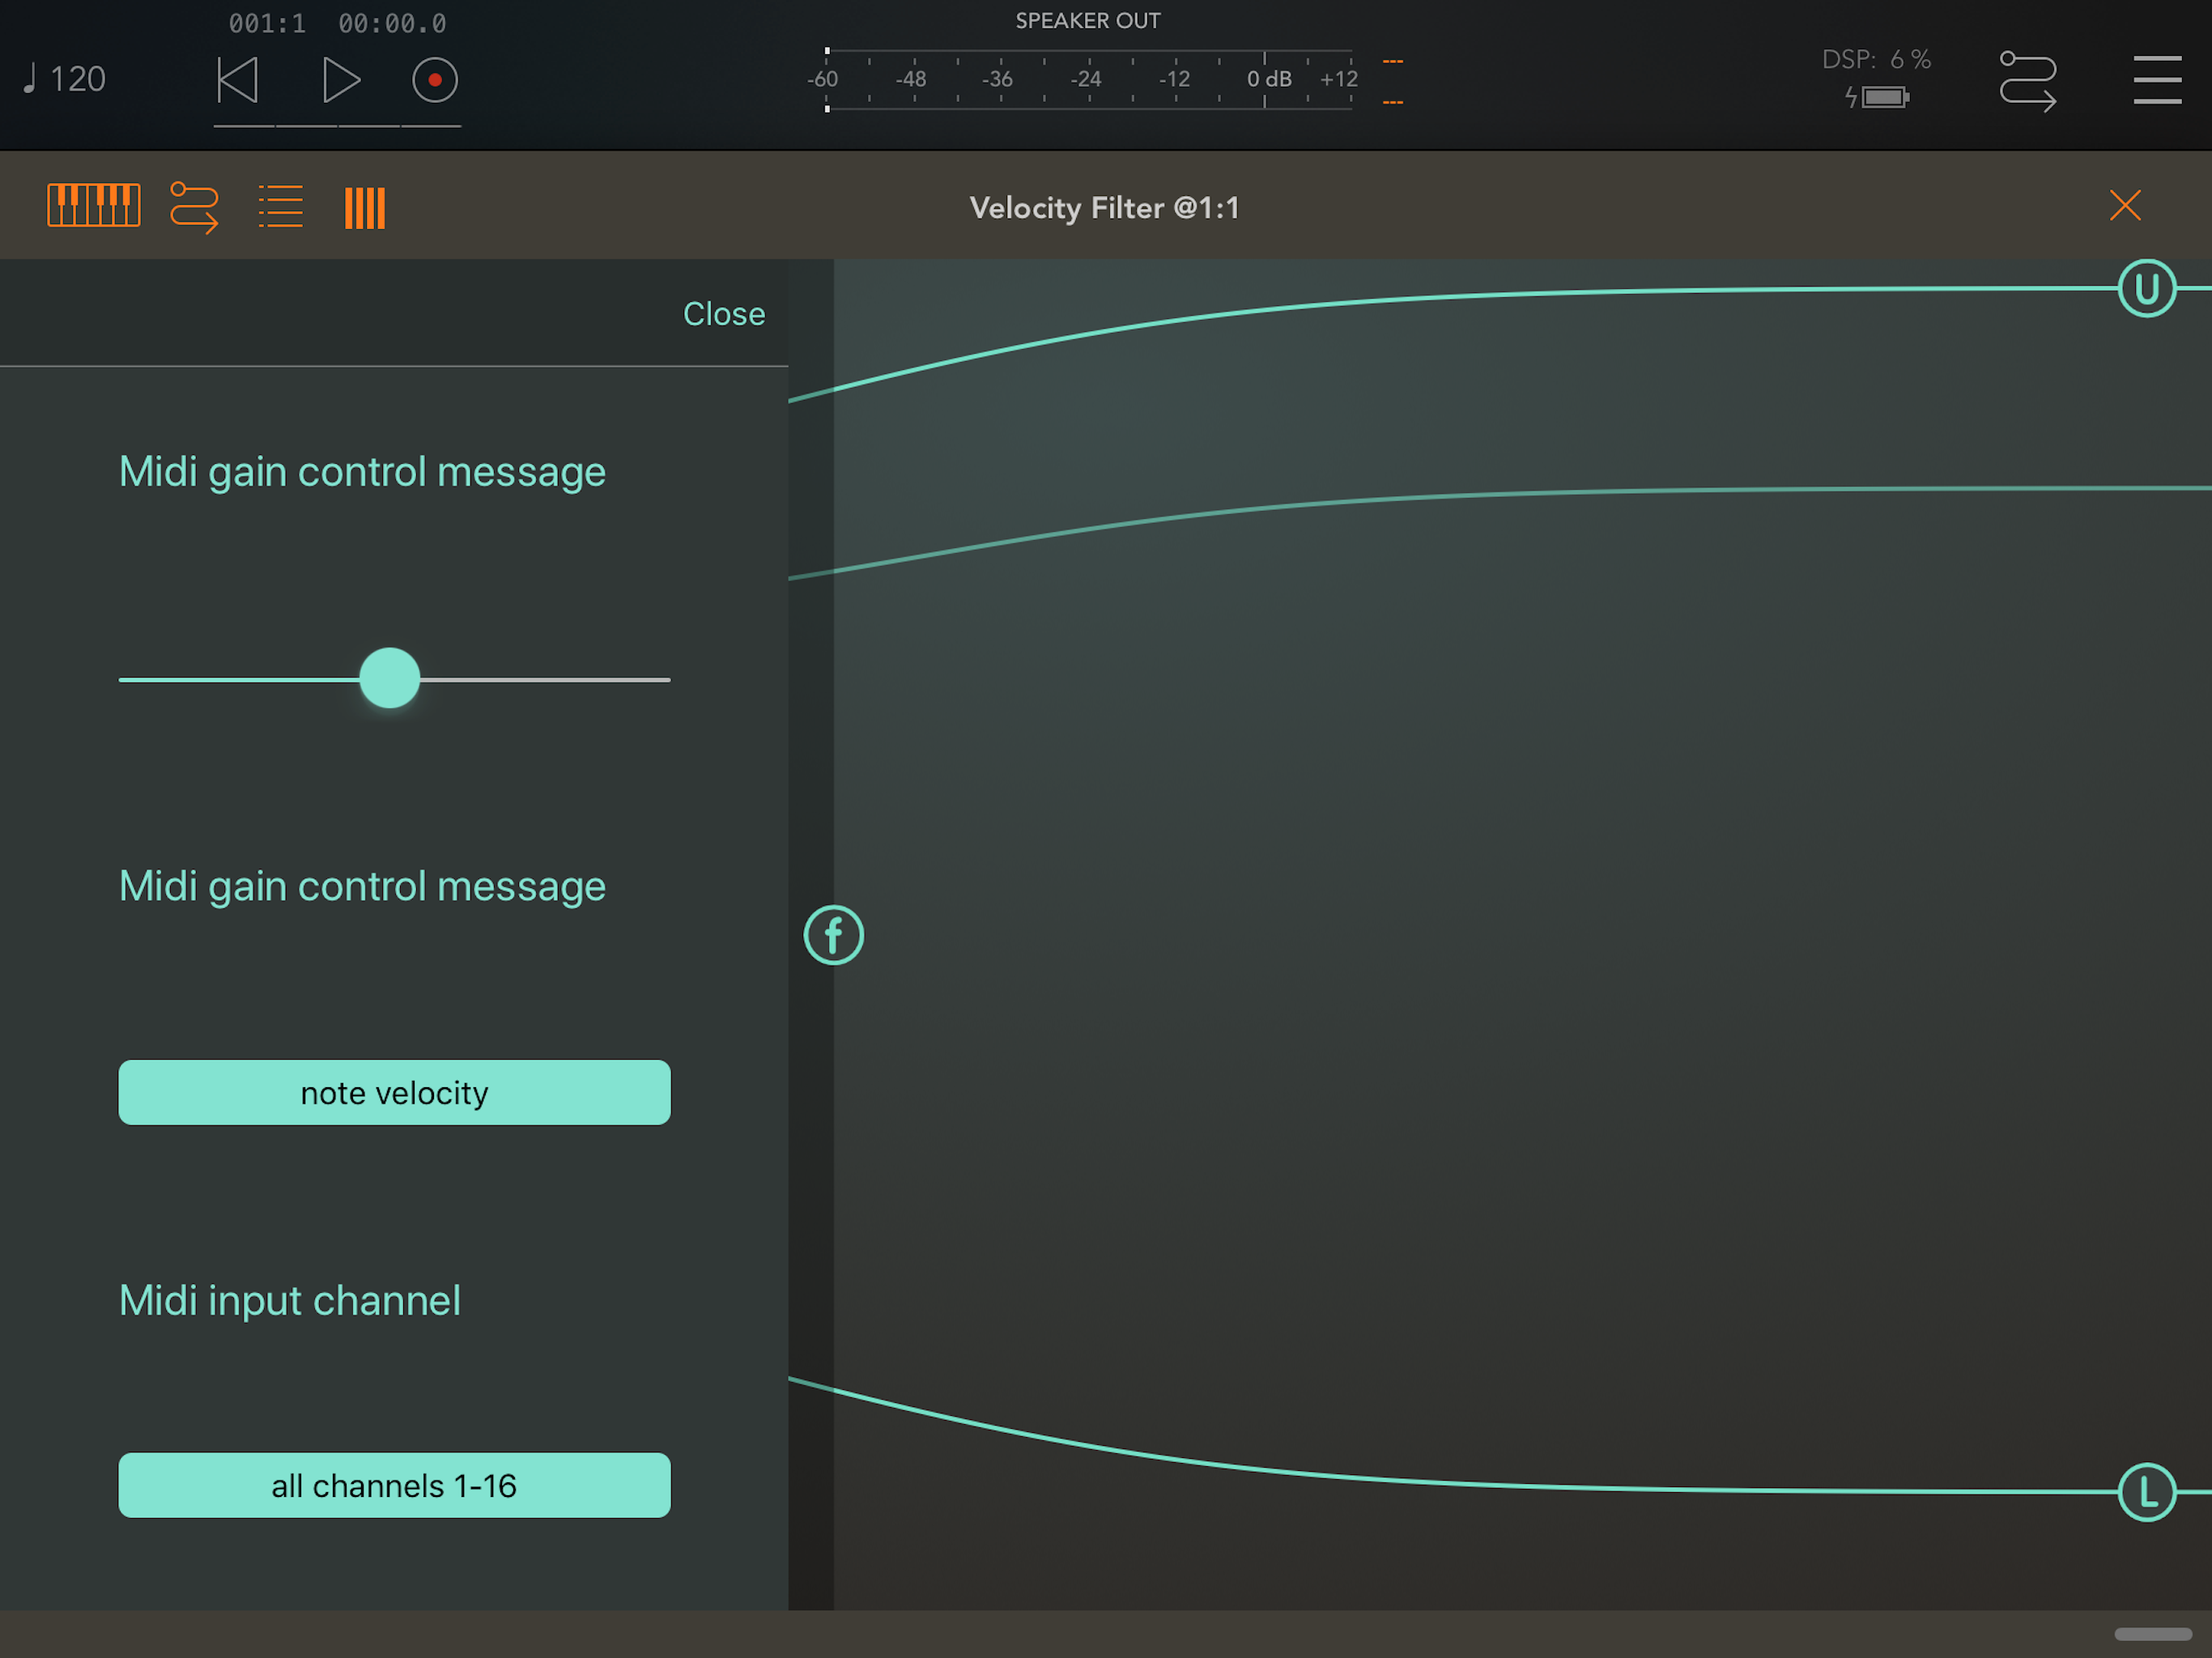The image size is (2212, 1658).
Task: Open the signal routing view in orange toolbar
Action: 194,207
